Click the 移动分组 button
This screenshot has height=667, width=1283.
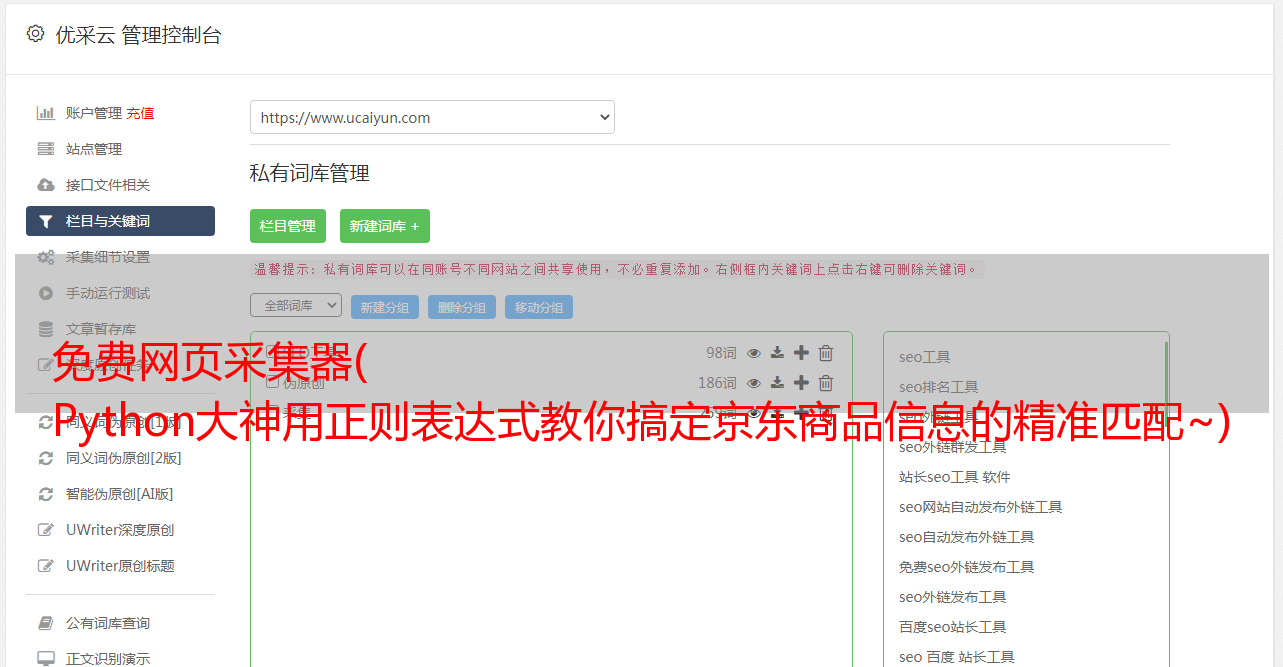tap(539, 307)
